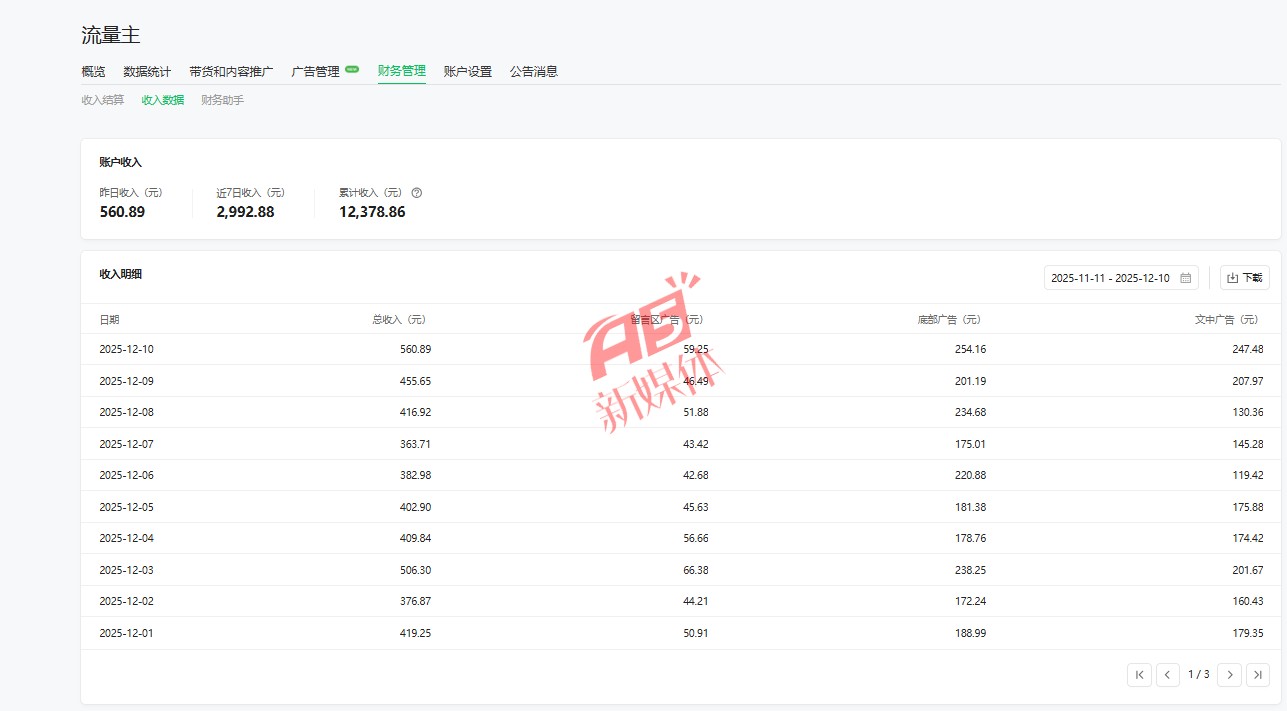Viewport: 1287px width, 711px height.
Task: Jump to last page of income table
Action: pyautogui.click(x=1258, y=675)
